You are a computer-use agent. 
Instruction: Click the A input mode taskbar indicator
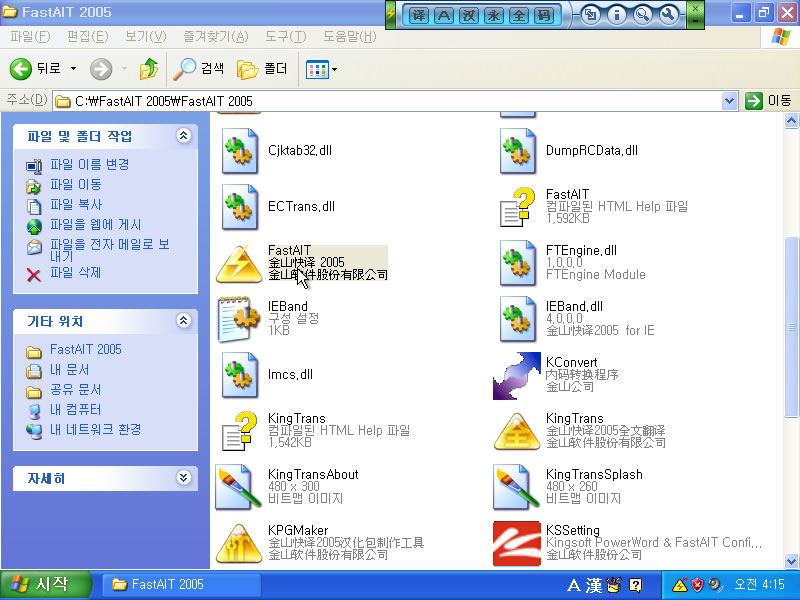[x=573, y=585]
